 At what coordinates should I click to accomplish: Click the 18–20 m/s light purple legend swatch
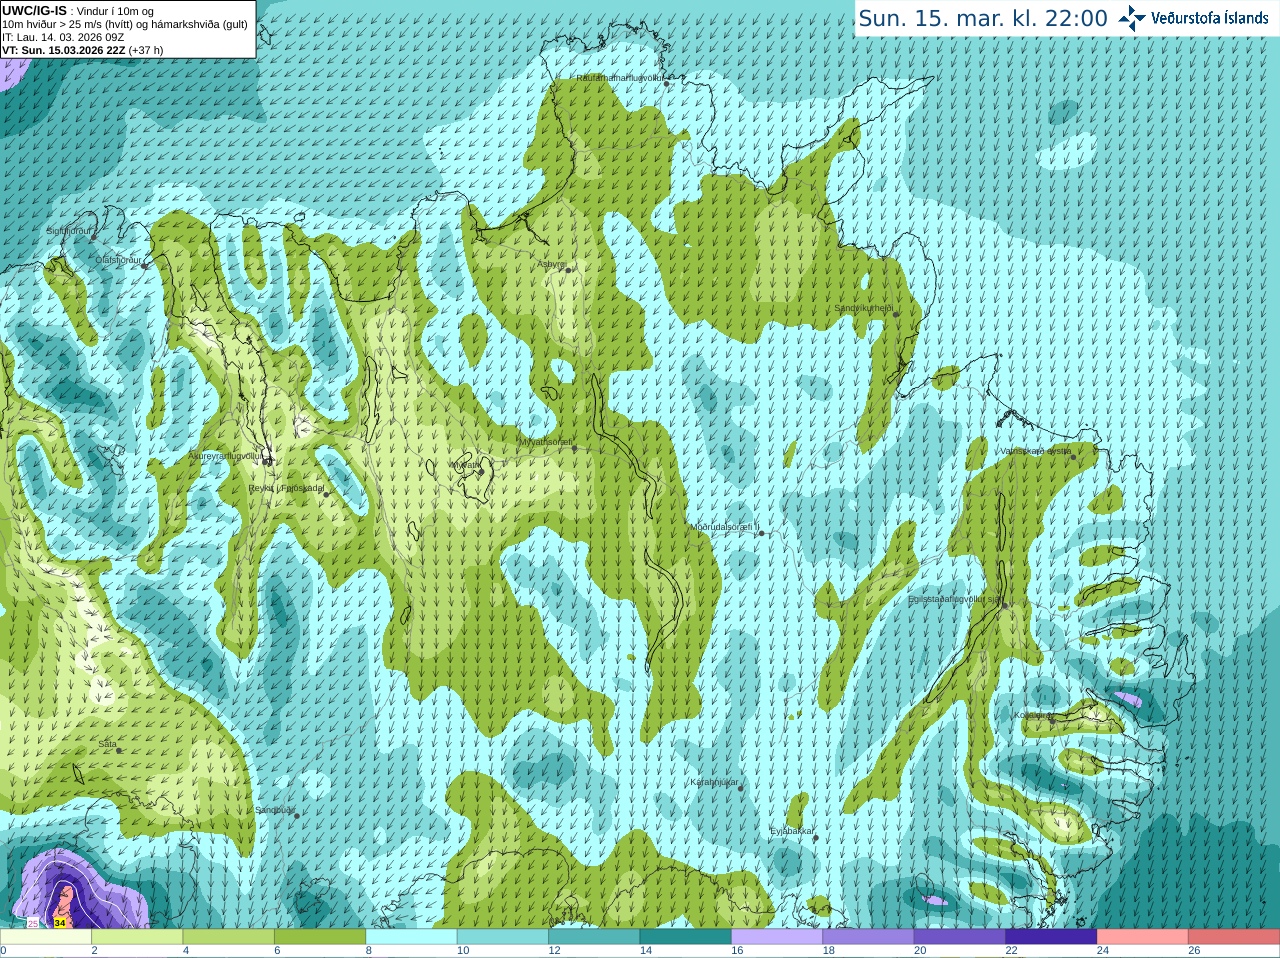(x=869, y=937)
